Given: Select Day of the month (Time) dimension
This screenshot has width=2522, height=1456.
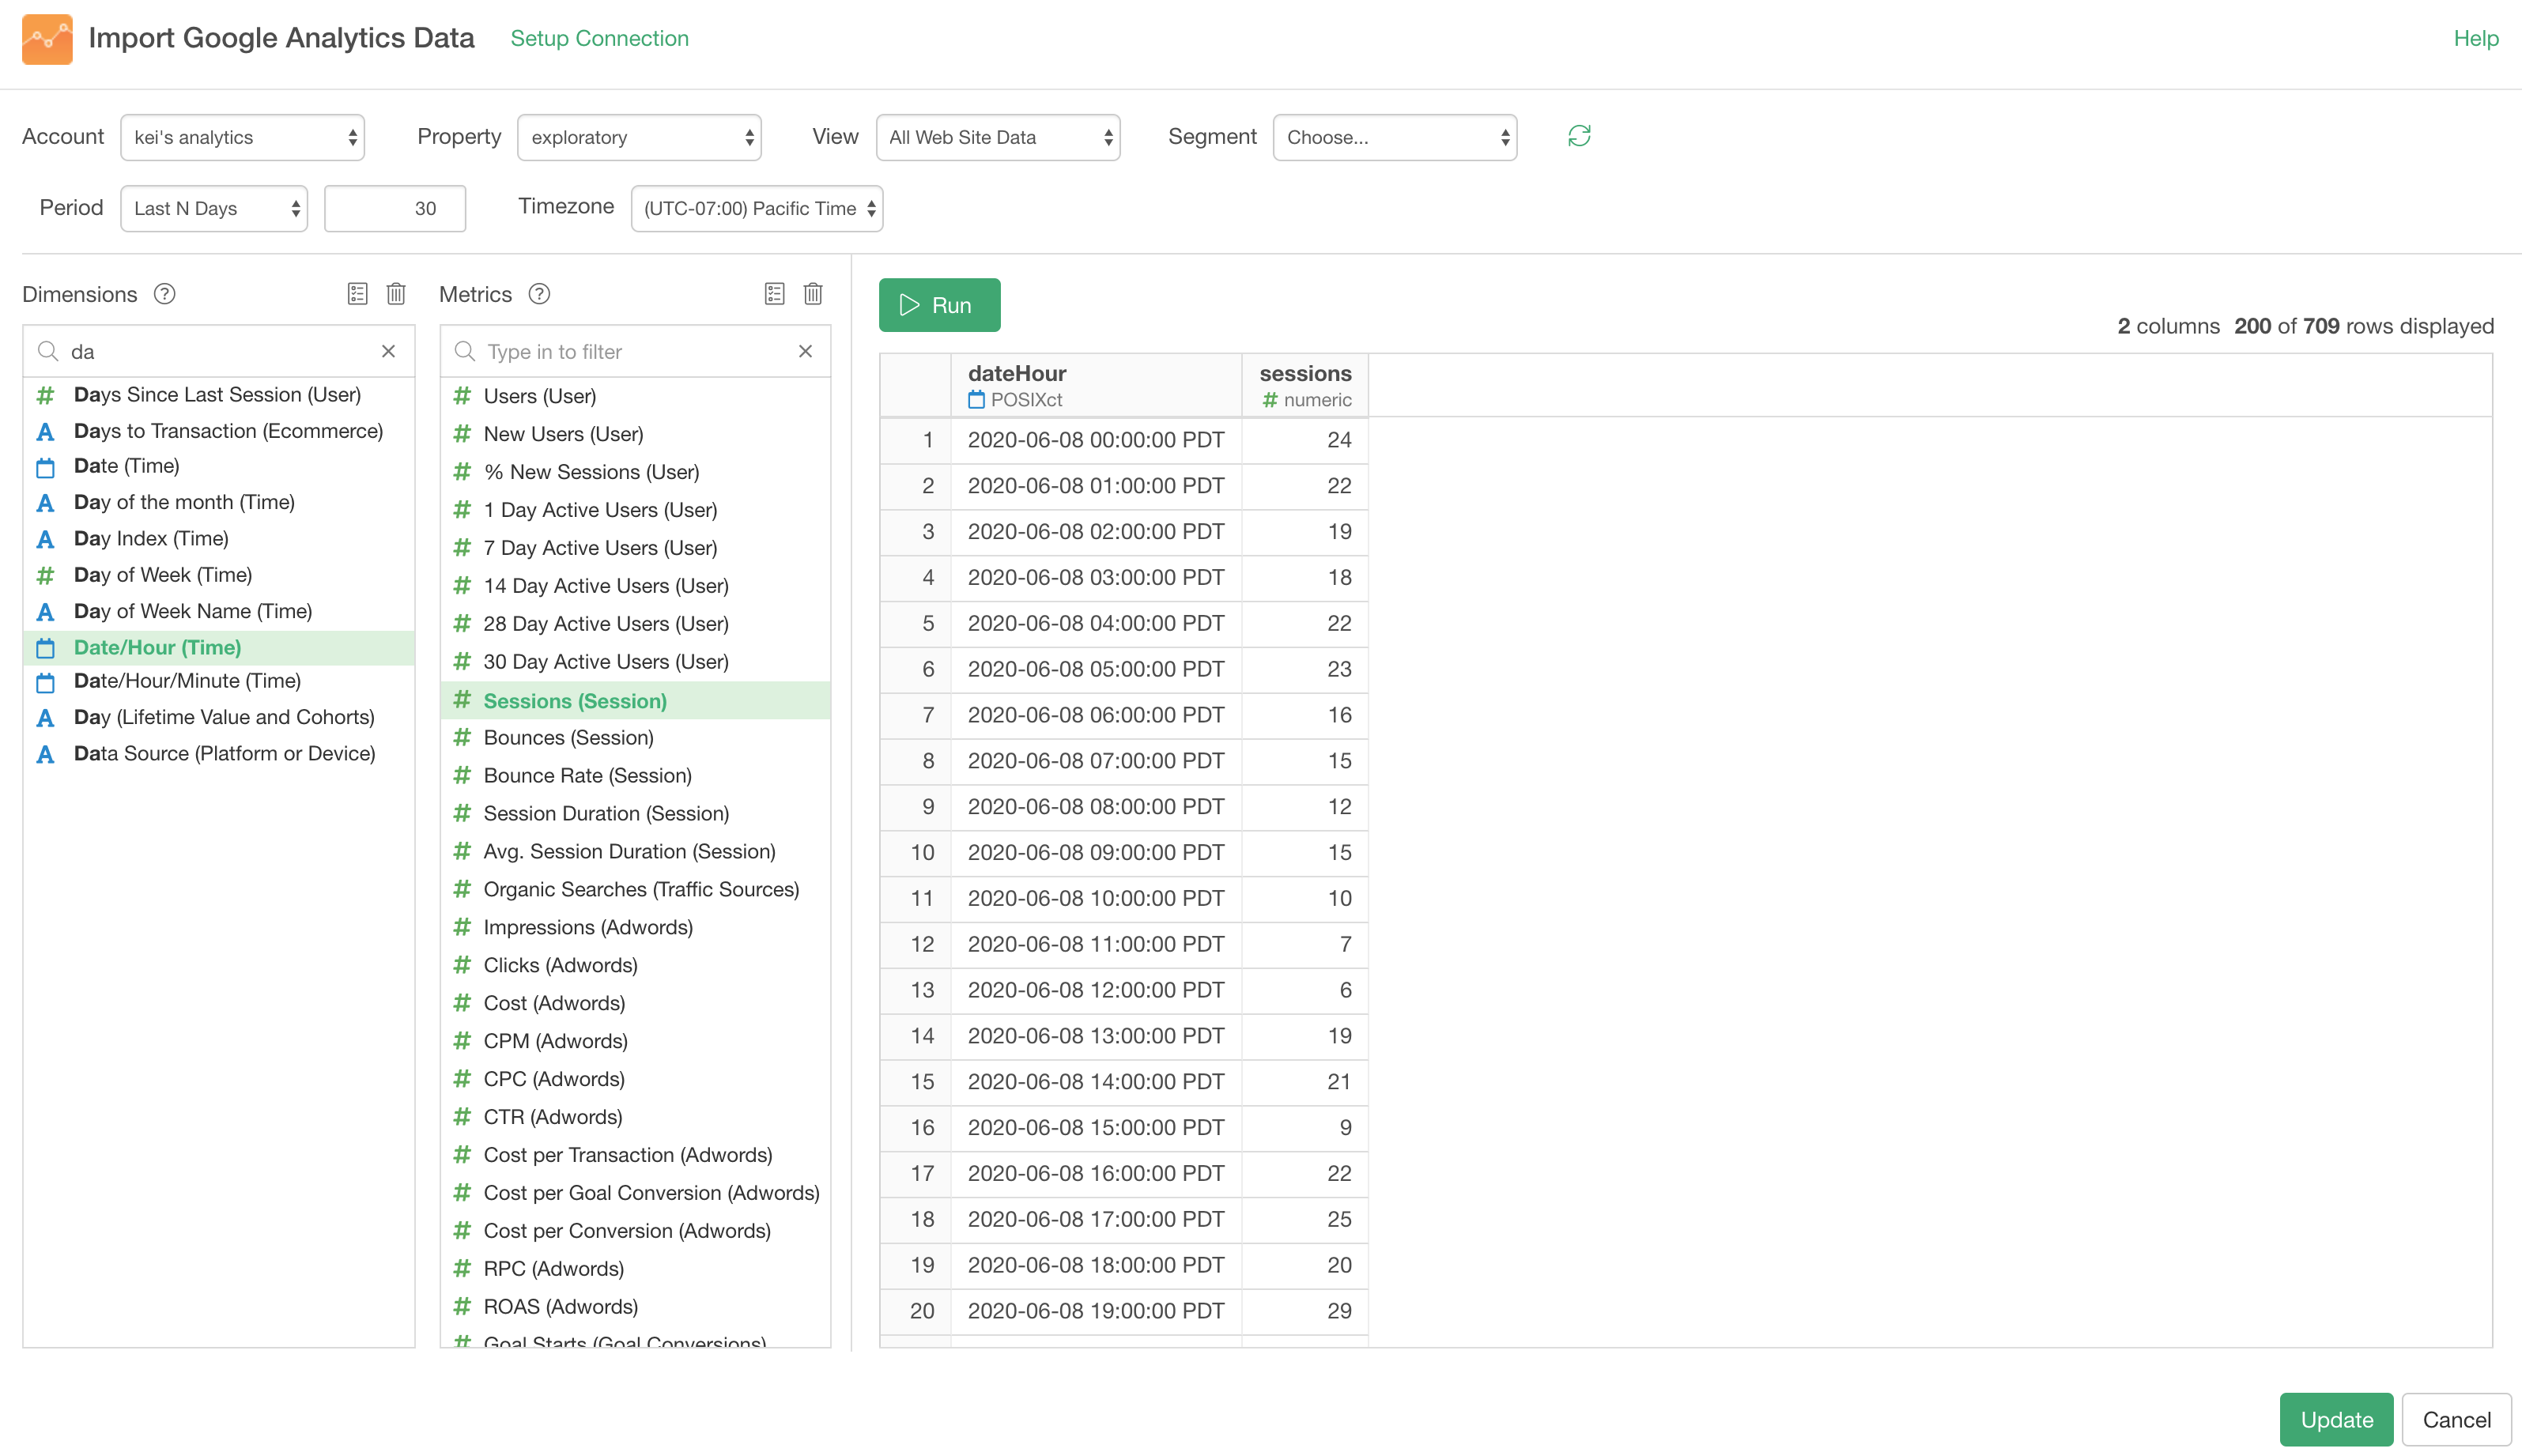Looking at the screenshot, I should 219,502.
